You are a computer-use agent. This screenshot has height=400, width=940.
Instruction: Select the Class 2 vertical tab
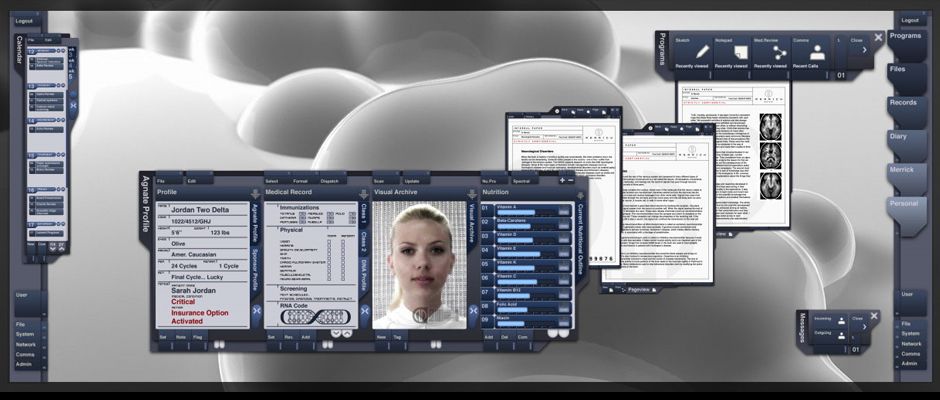(363, 242)
